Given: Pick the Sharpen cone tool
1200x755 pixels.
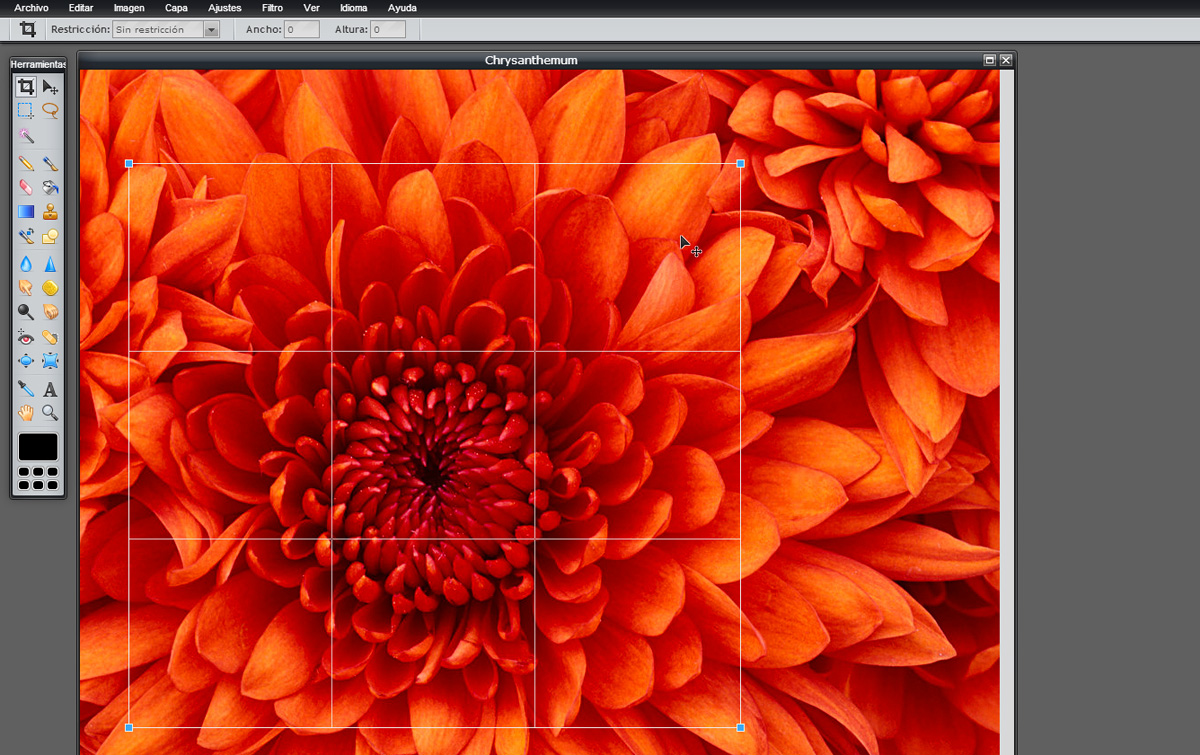Looking at the screenshot, I should pyautogui.click(x=50, y=264).
